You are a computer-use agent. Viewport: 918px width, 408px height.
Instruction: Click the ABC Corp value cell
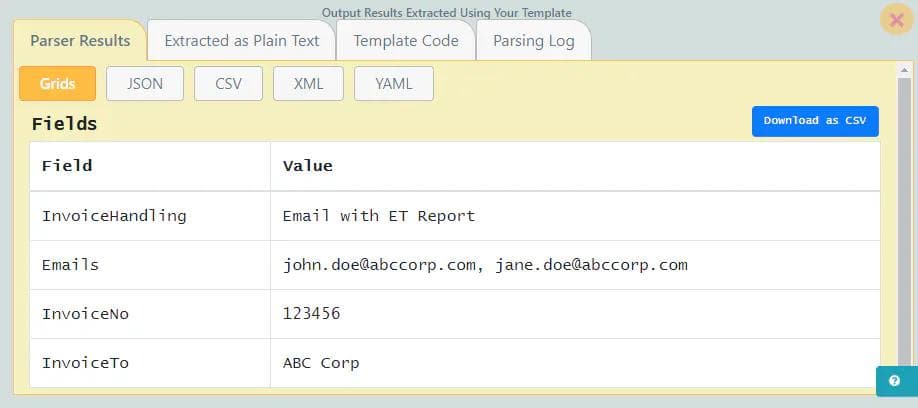(321, 363)
